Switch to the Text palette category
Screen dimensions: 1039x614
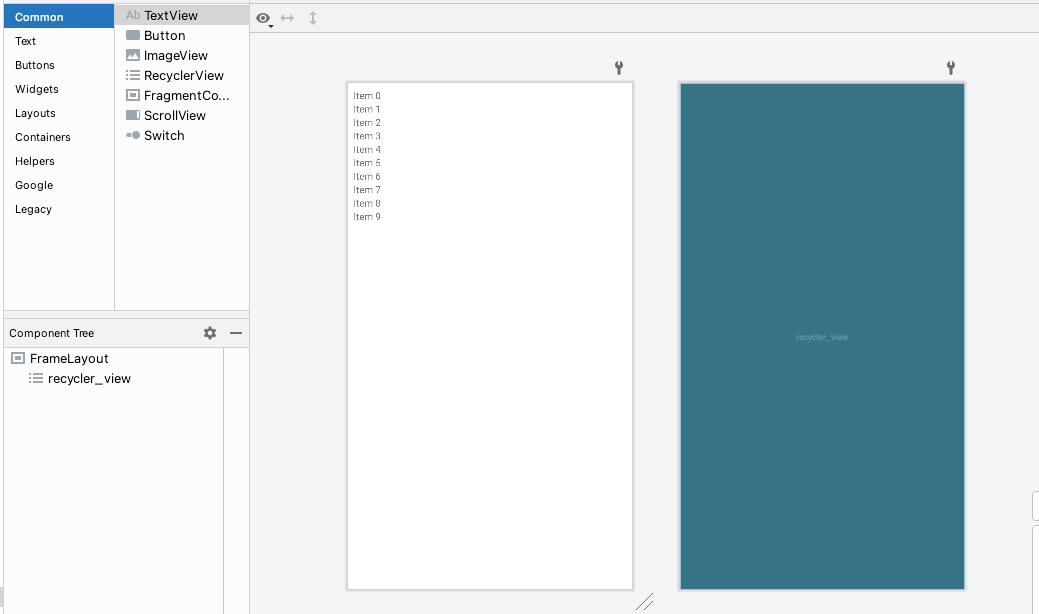[x=25, y=41]
